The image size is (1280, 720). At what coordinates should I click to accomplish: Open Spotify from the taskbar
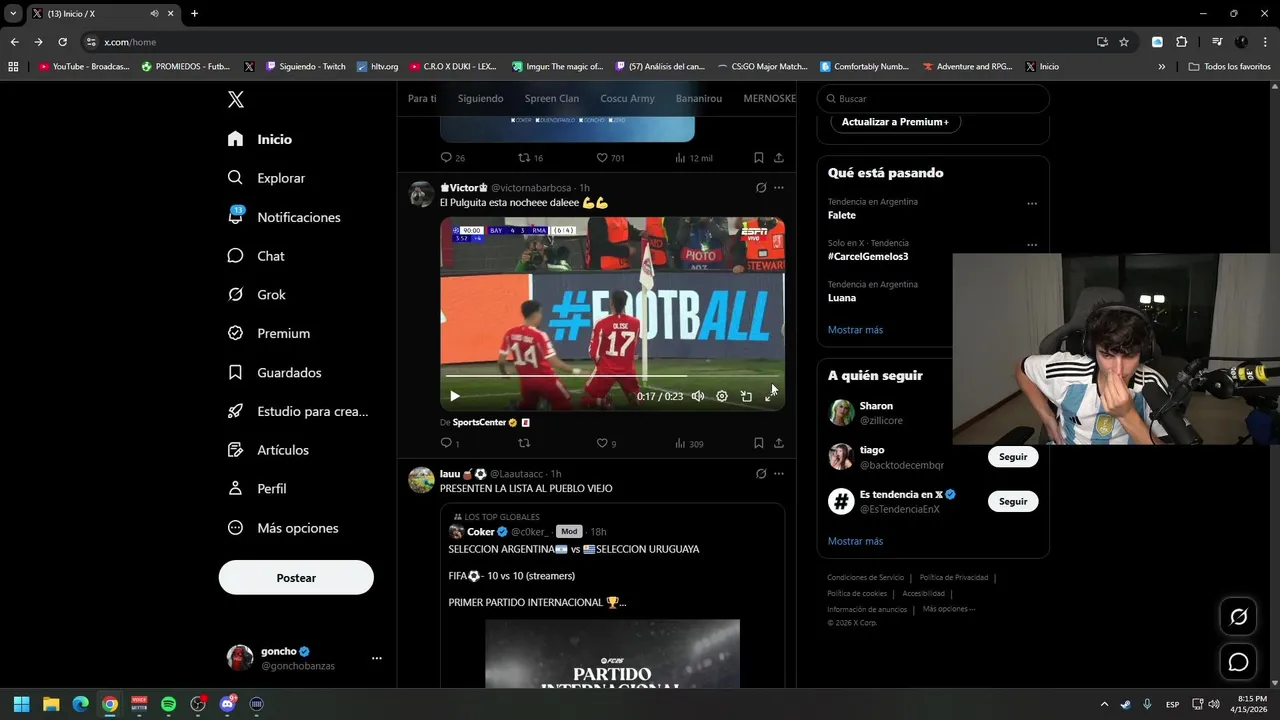coord(168,704)
